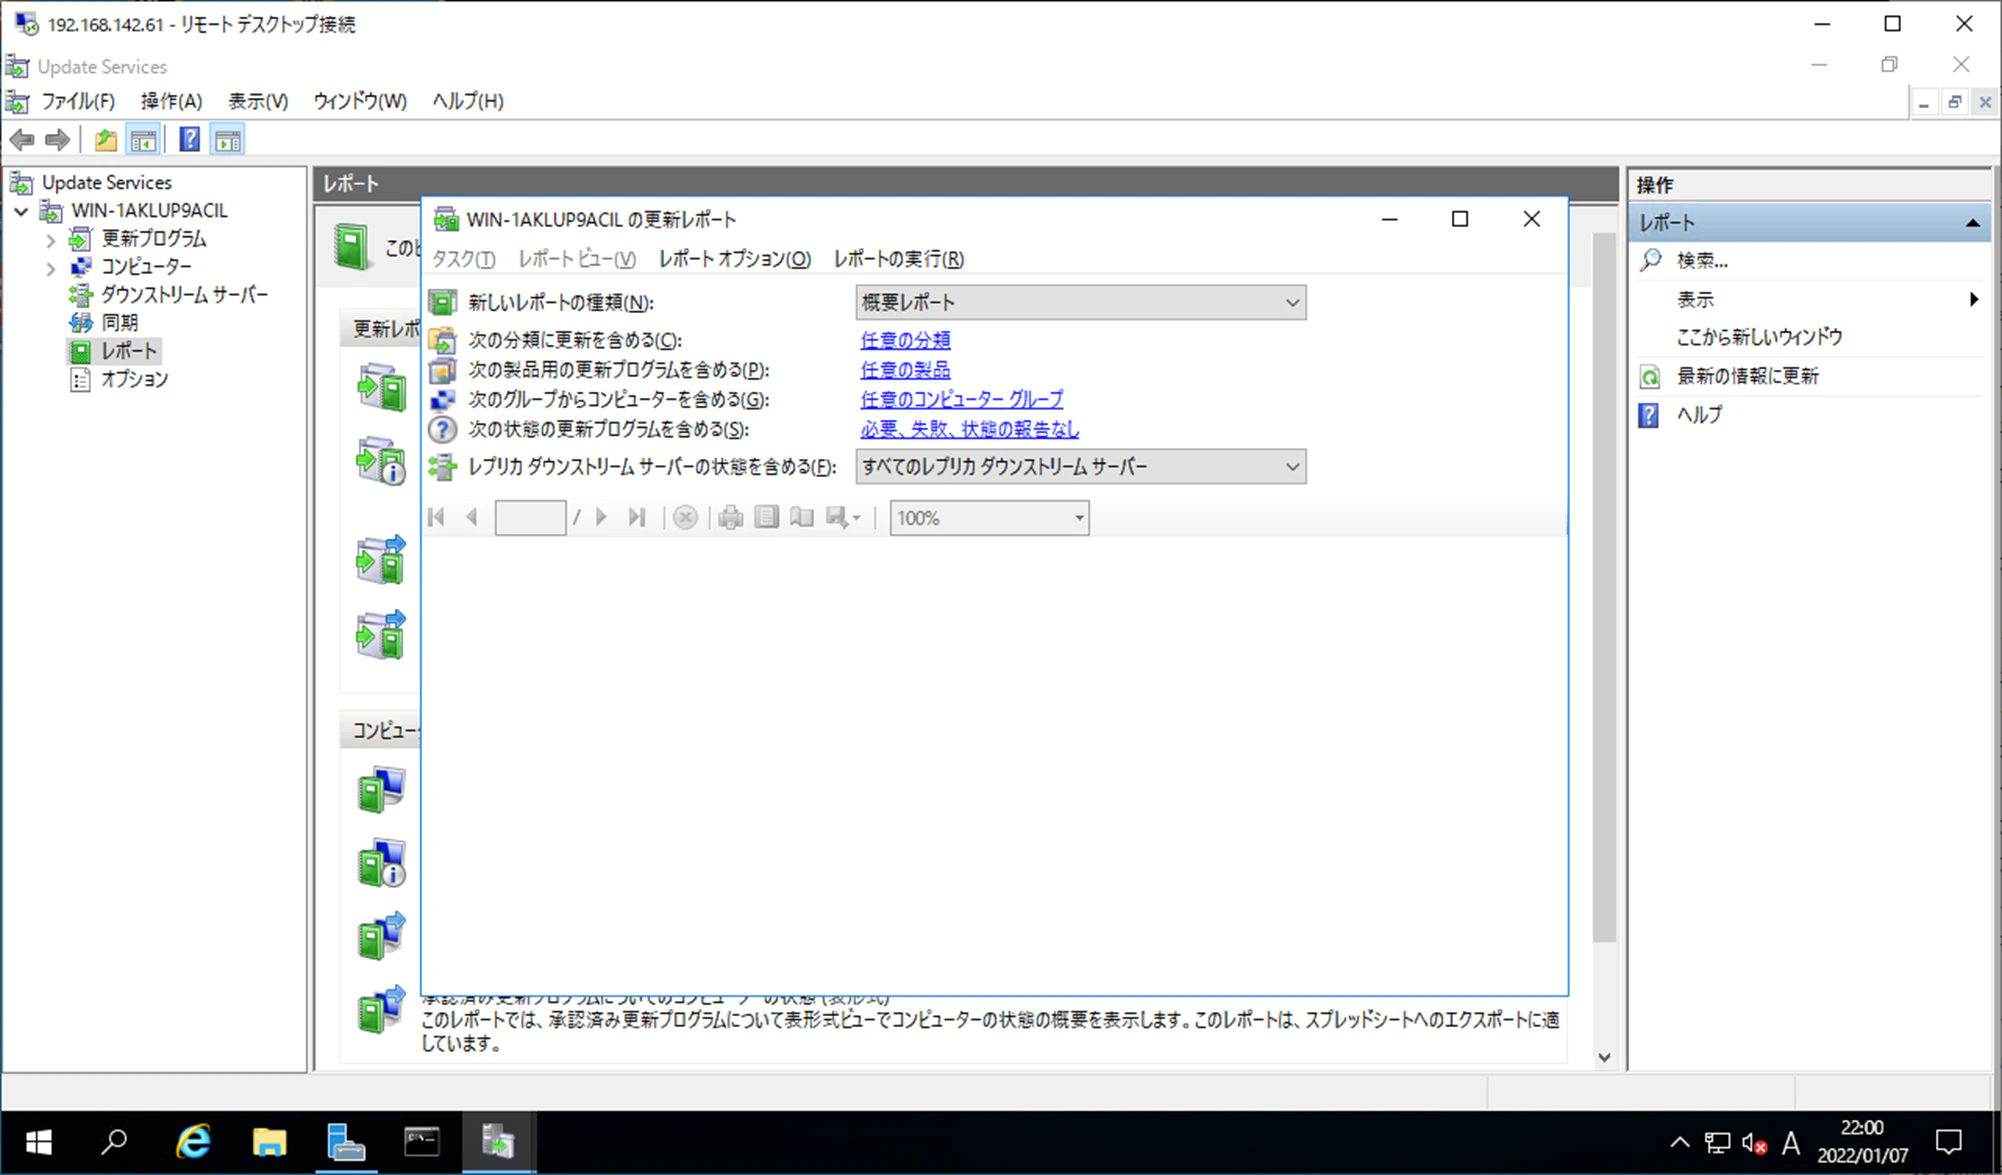Go to last page of report viewer

point(637,517)
